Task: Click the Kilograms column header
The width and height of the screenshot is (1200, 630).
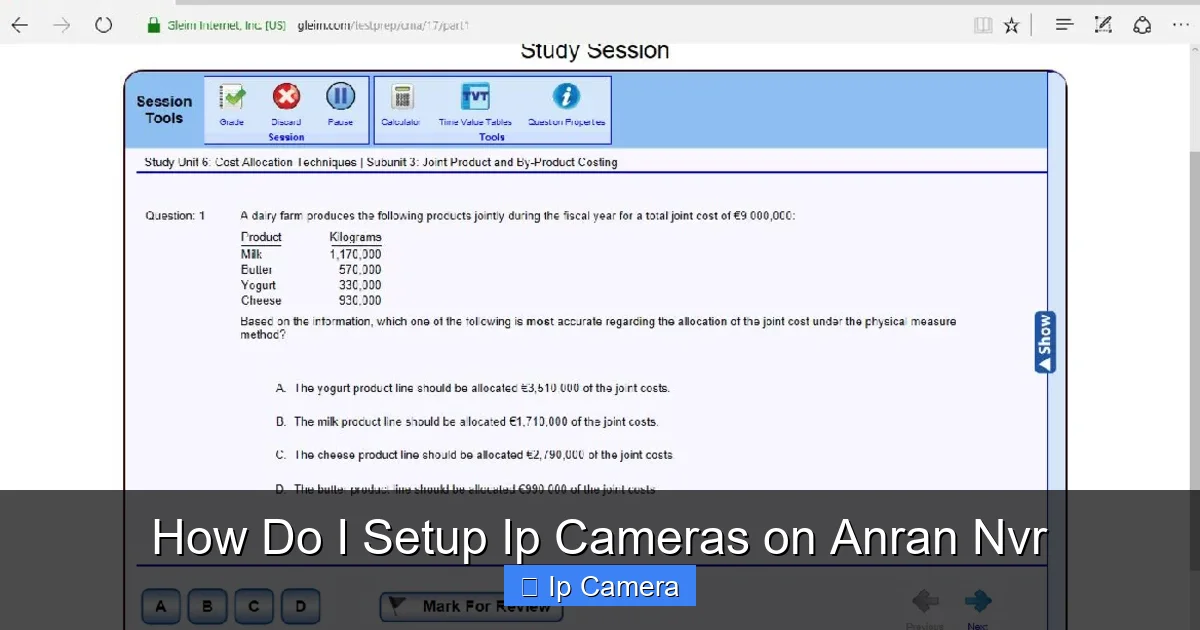Action: [x=355, y=237]
